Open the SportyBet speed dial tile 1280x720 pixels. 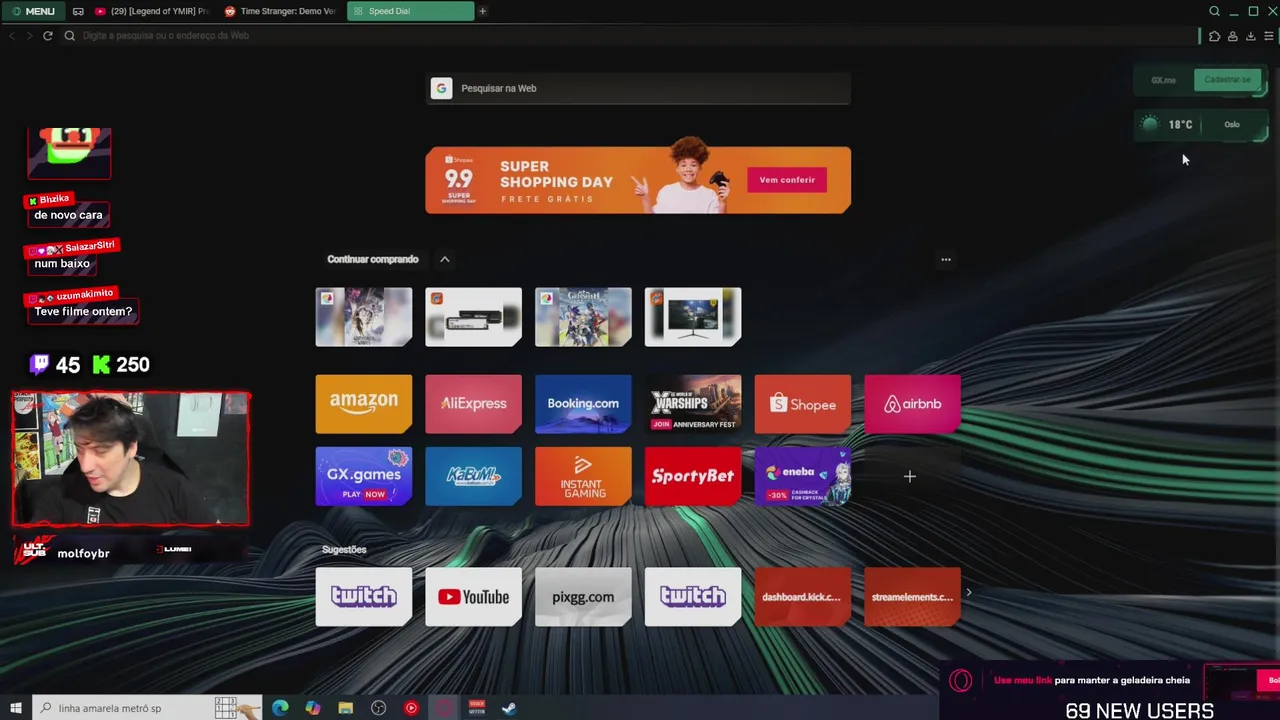point(693,476)
